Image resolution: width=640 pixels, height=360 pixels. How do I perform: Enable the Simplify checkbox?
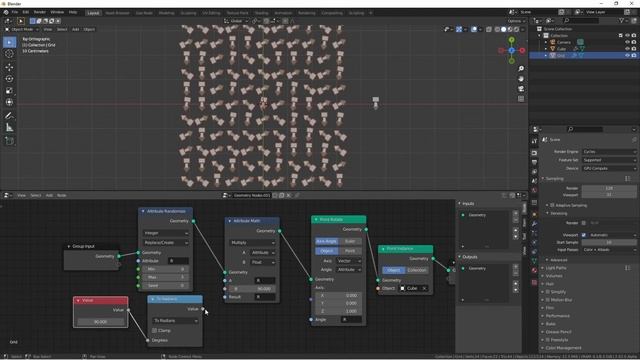[x=548, y=292]
